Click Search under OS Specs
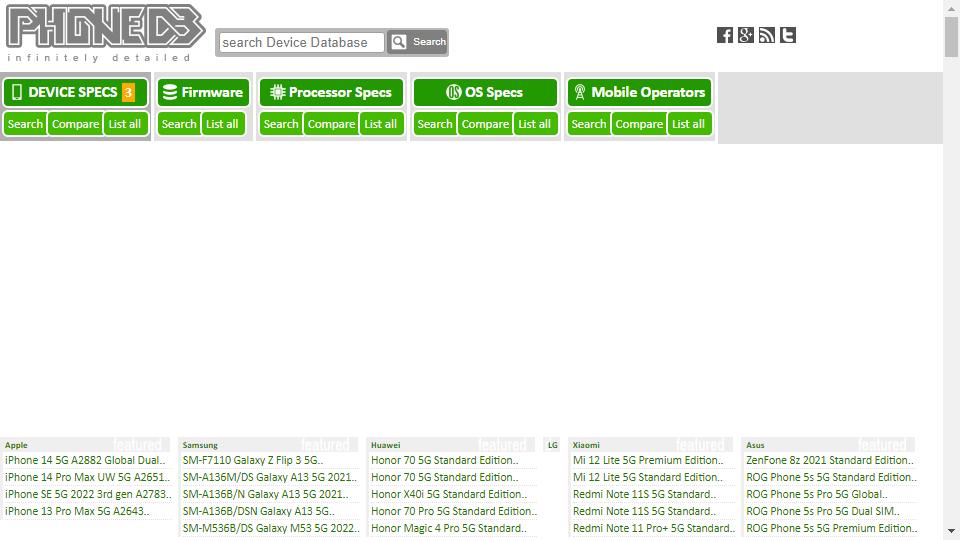Viewport: 960px width, 540px height. [x=435, y=124]
